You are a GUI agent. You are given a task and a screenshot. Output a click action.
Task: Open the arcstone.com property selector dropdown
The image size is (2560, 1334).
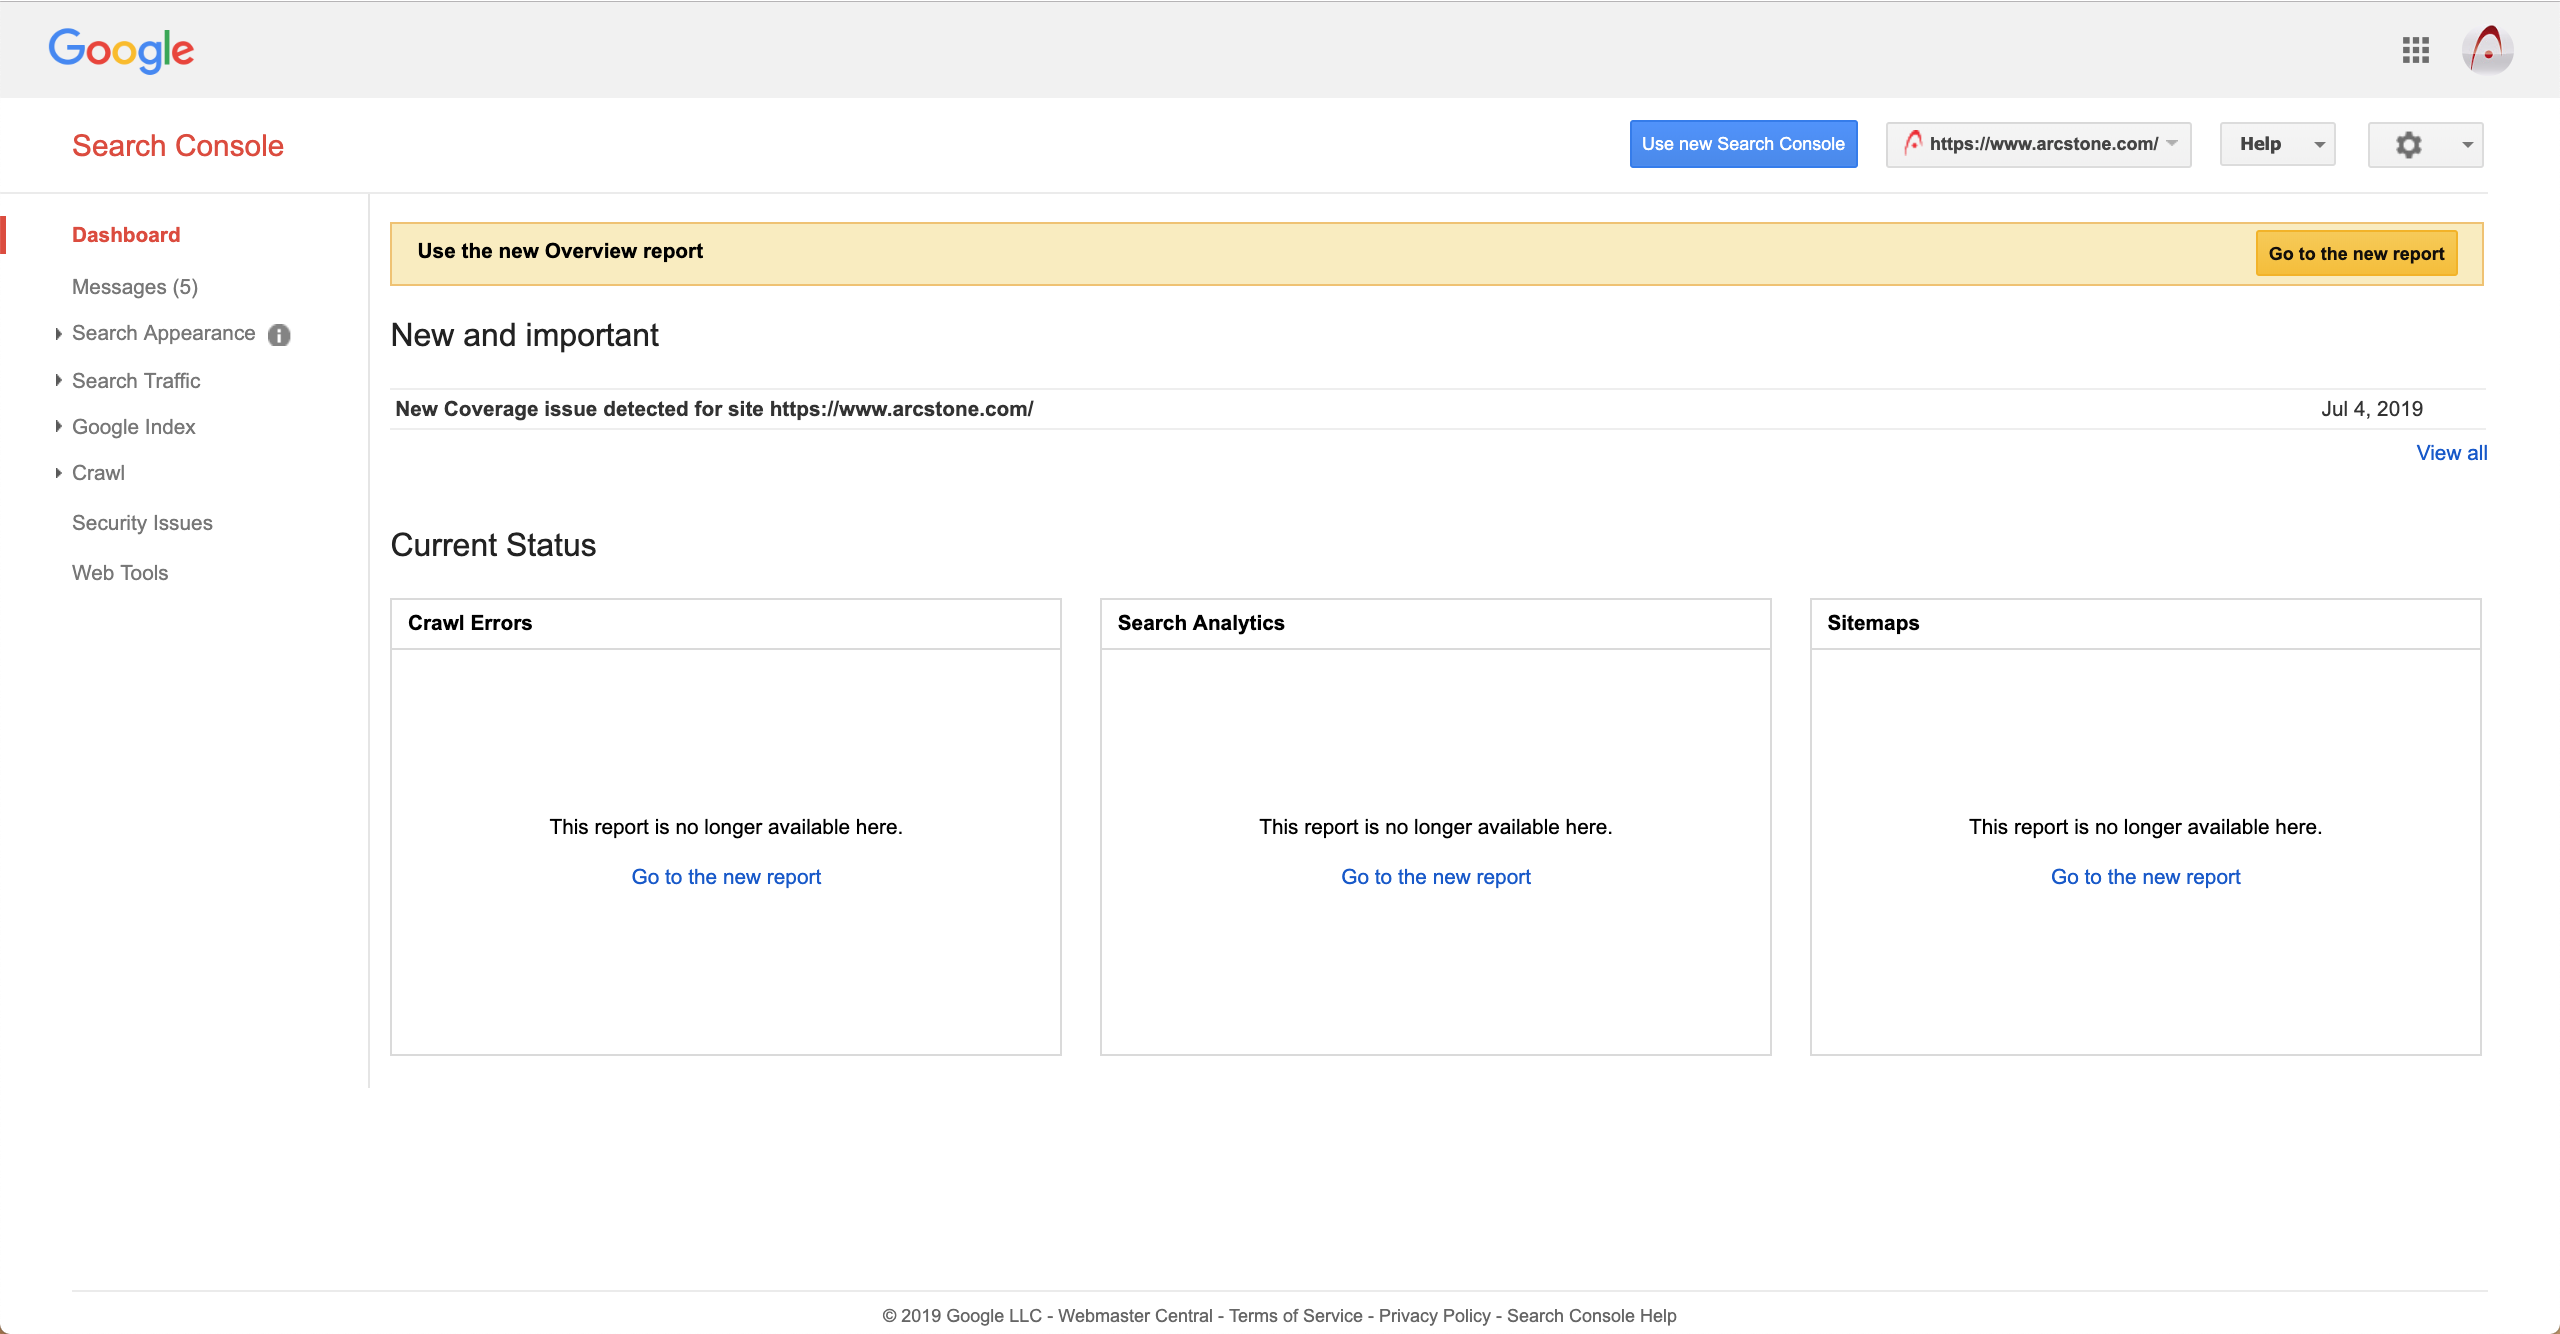tap(2038, 145)
